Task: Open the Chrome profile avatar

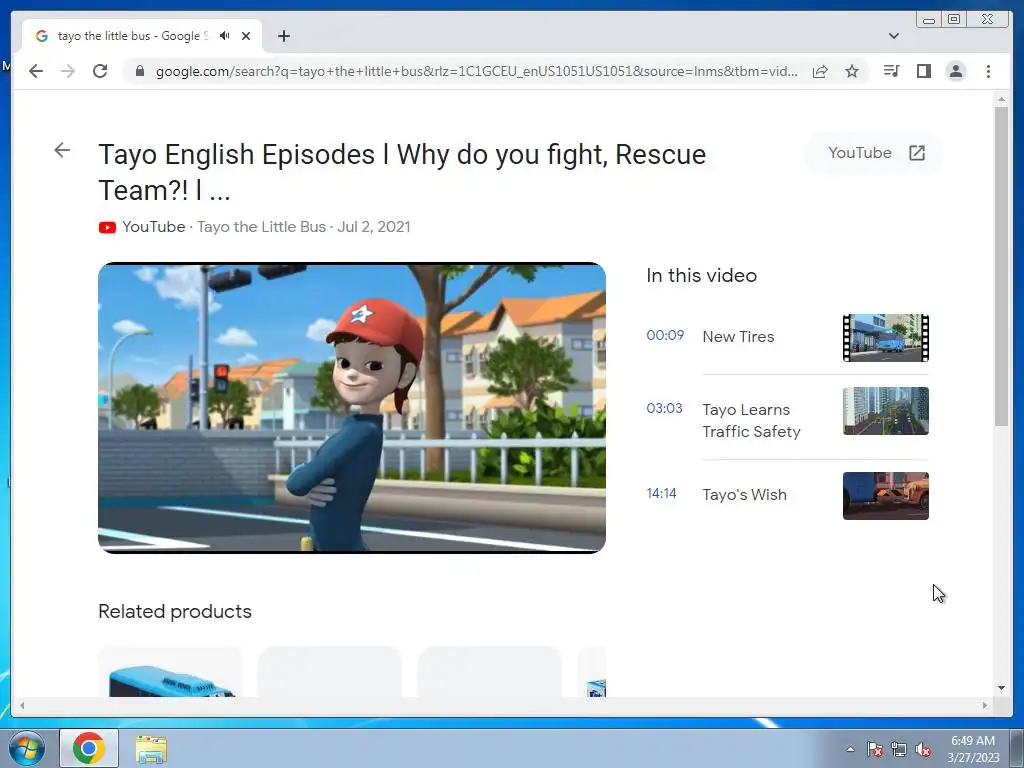Action: pos(956,71)
